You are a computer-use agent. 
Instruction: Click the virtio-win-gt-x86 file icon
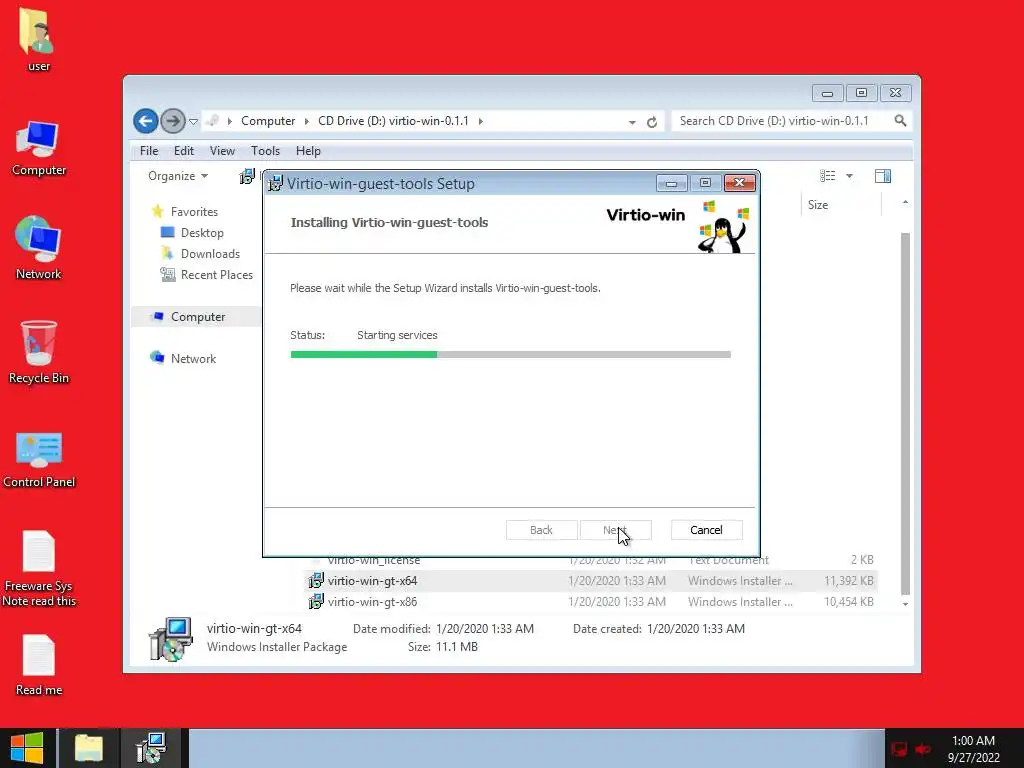(316, 601)
